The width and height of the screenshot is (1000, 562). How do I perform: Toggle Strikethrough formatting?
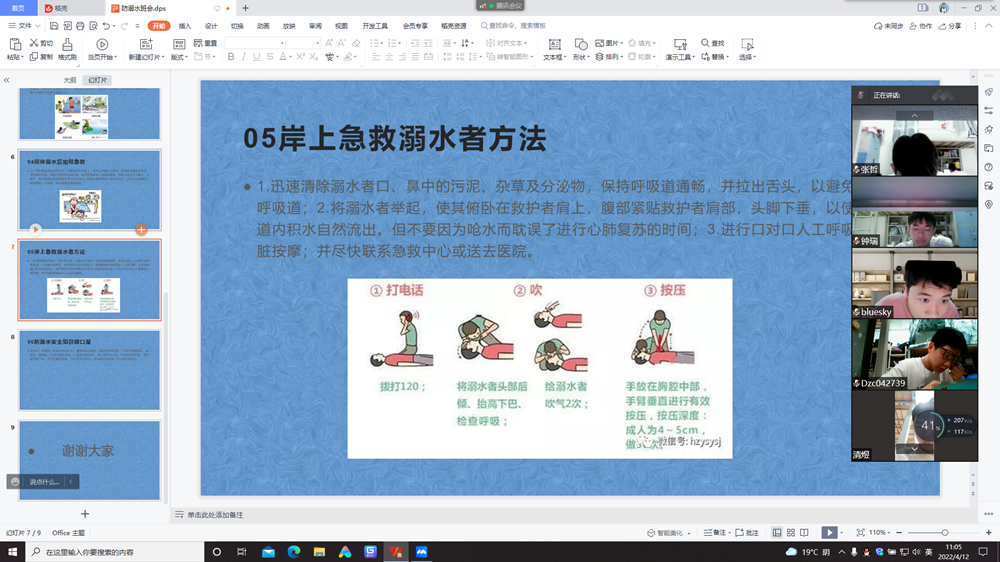click(270, 57)
